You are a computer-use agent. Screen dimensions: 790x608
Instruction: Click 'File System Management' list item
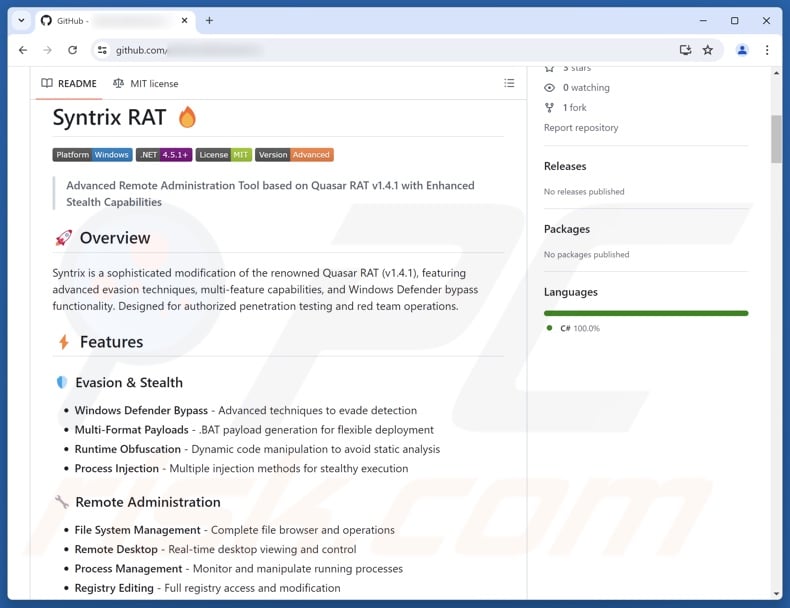pyautogui.click(x=235, y=530)
